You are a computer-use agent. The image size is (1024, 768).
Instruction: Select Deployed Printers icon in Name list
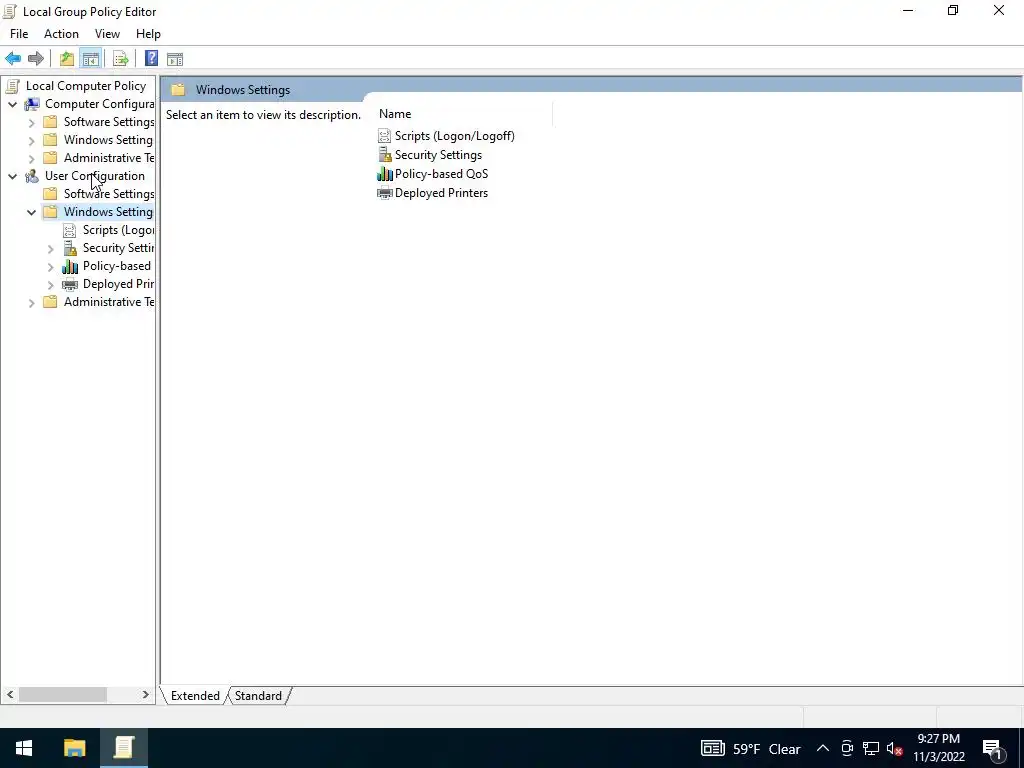point(385,193)
